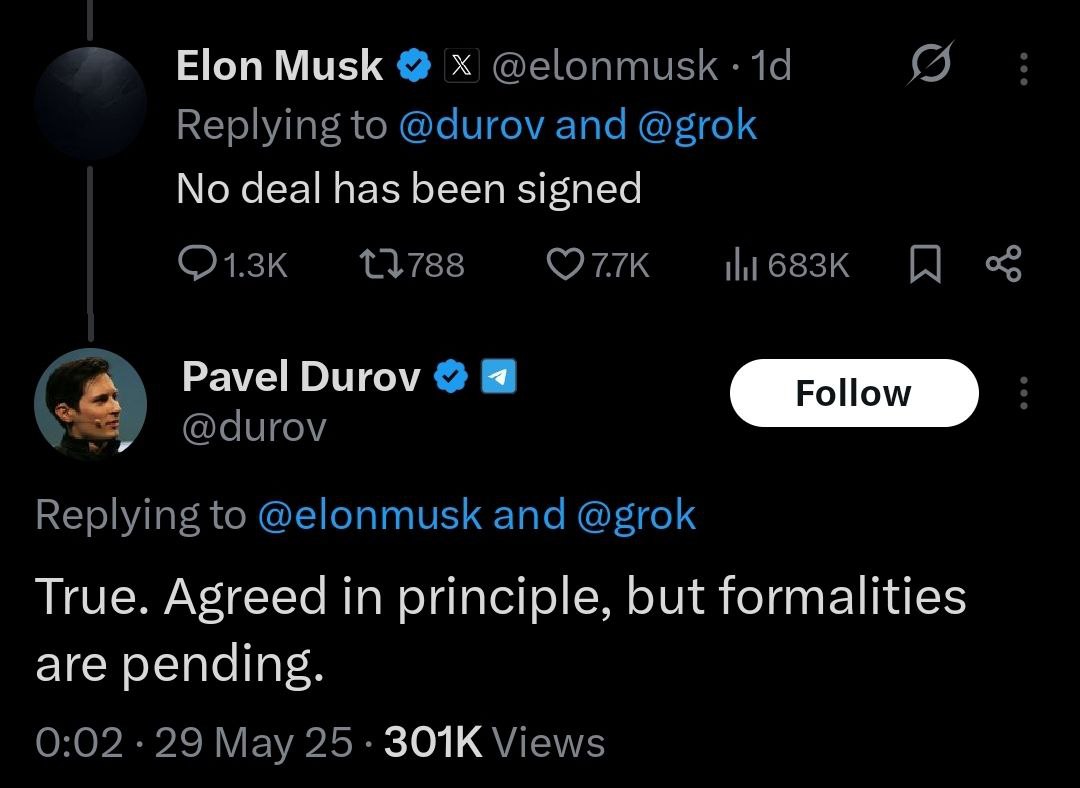Open Elon Musk's dark profile avatar
The width and height of the screenshot is (1080, 788).
(x=90, y=104)
